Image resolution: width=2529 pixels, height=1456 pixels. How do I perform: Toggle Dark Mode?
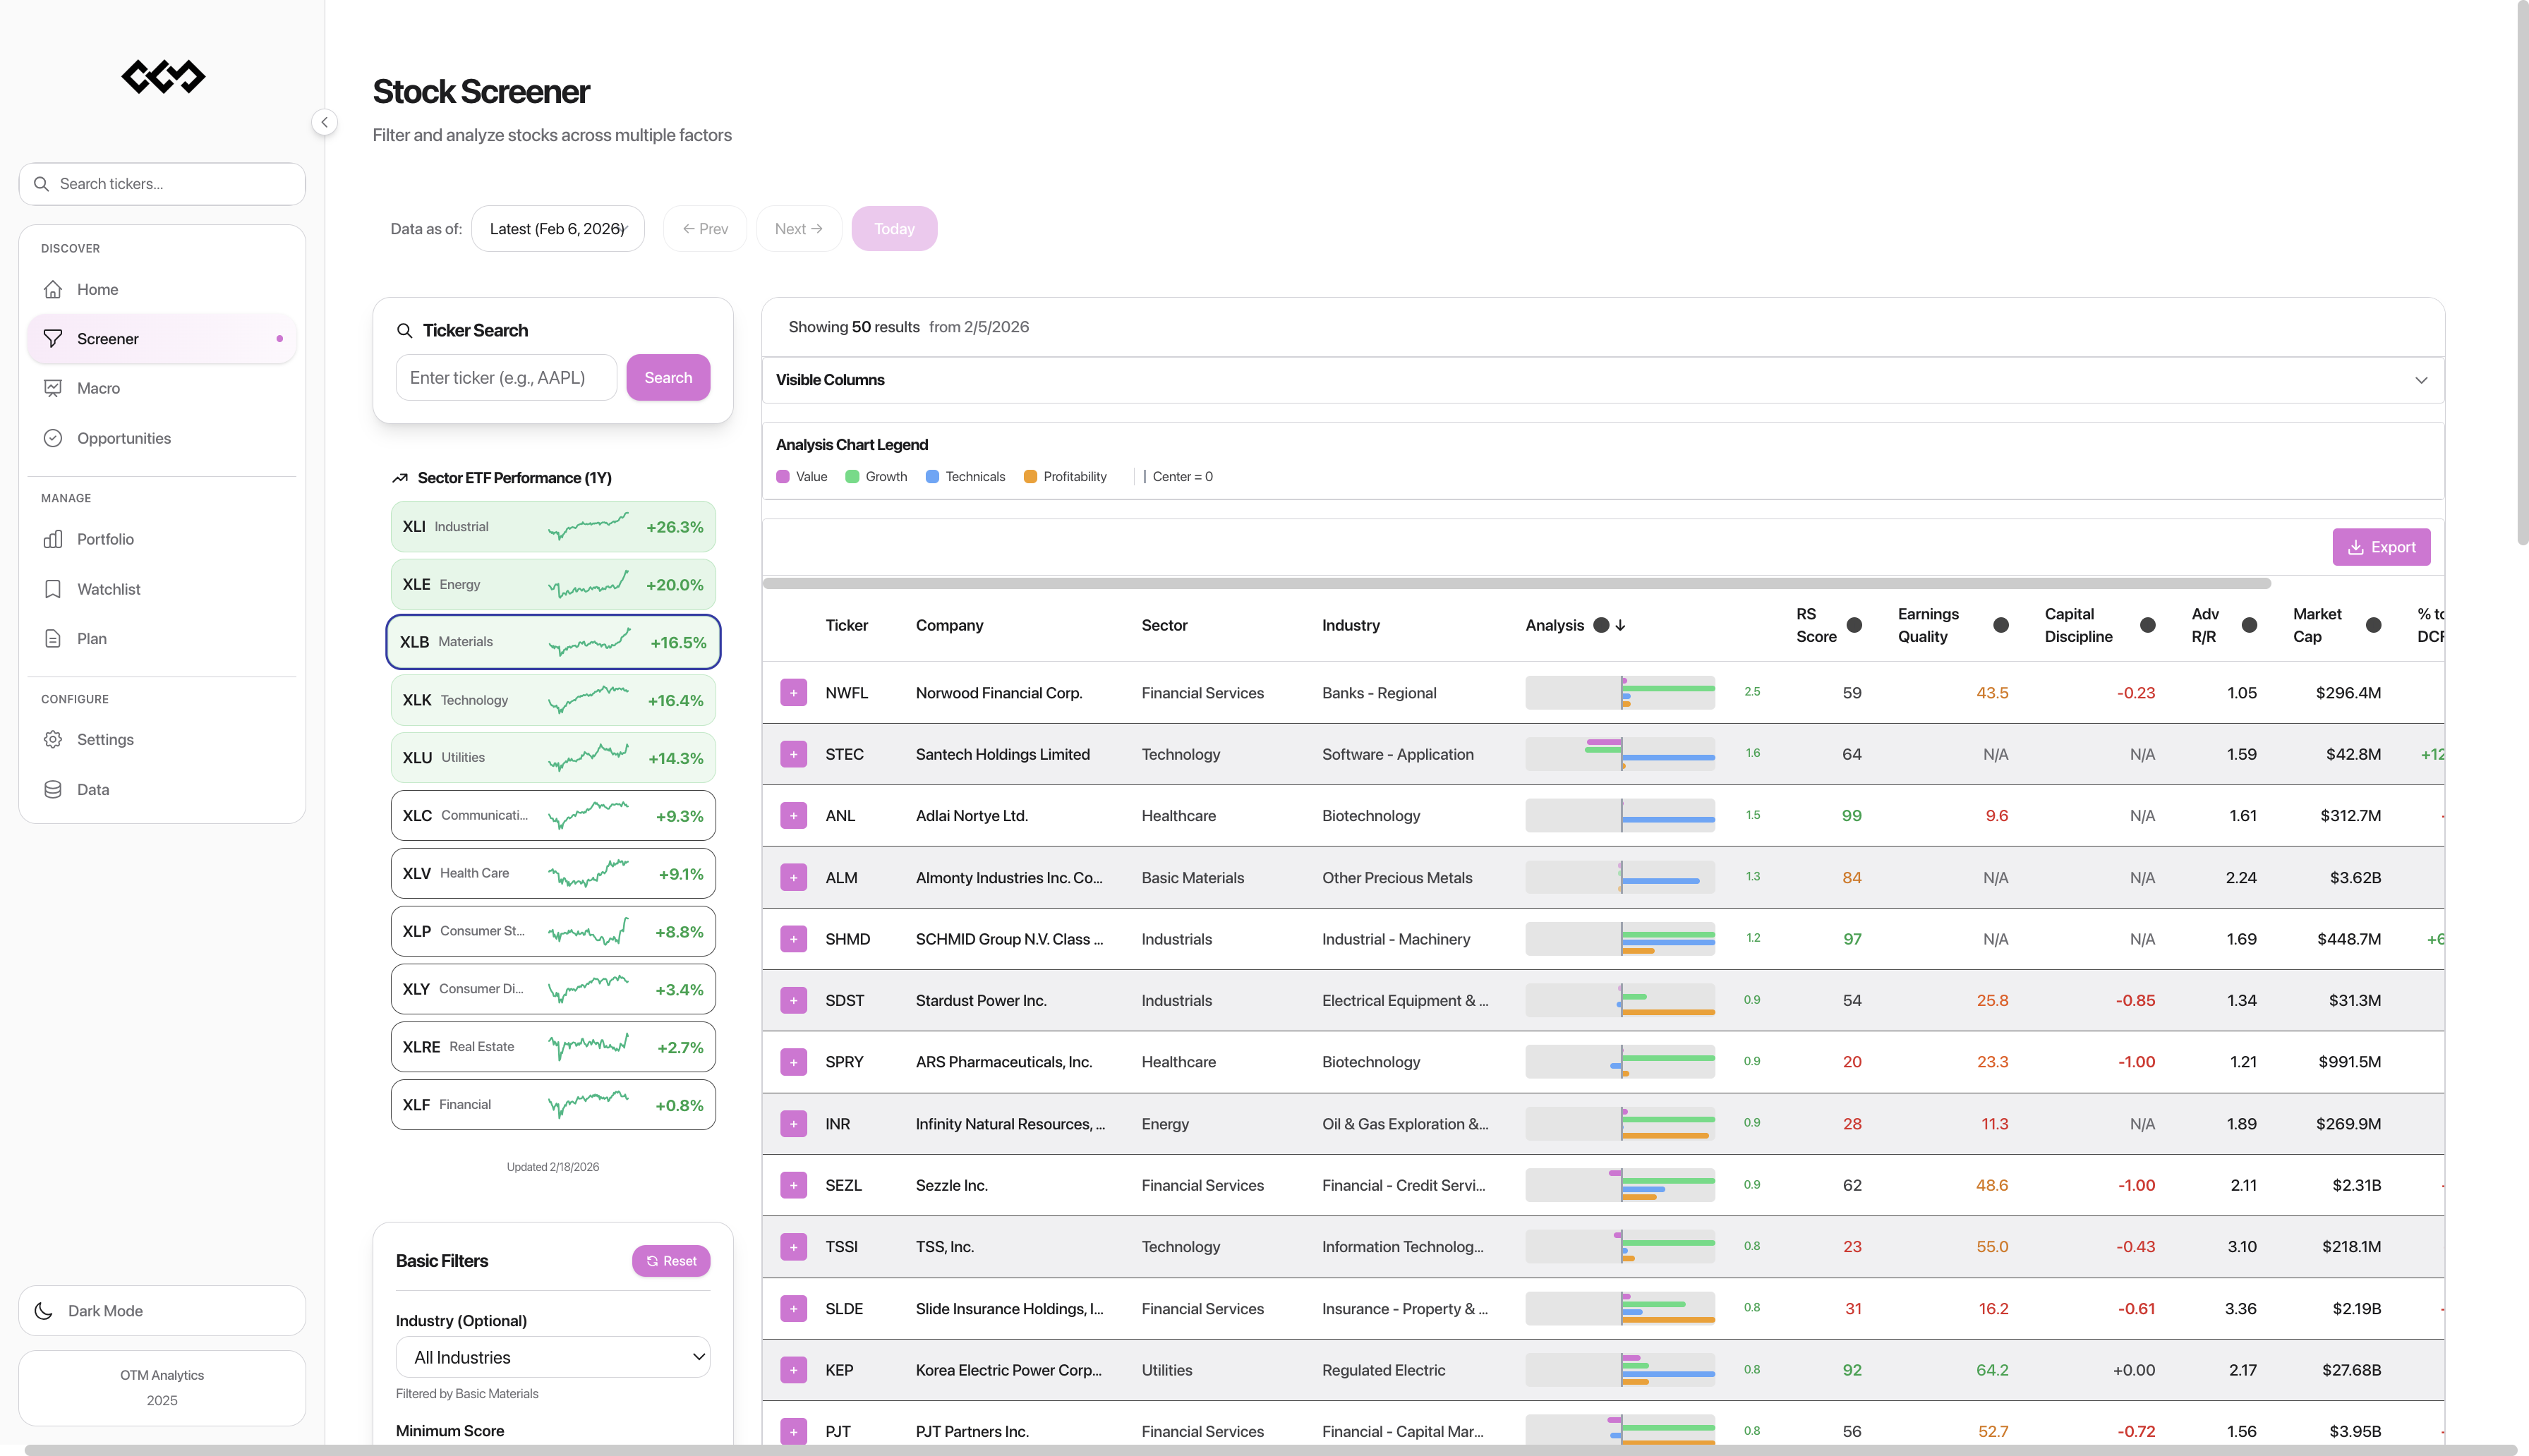161,1310
